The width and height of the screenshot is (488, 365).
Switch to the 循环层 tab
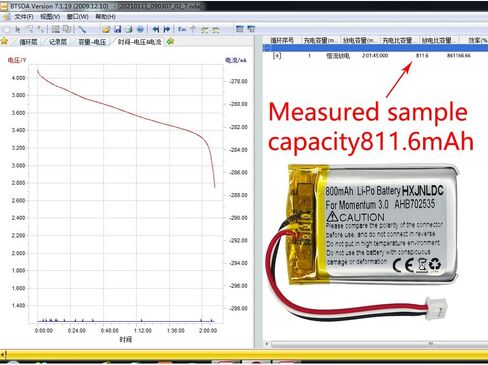point(28,42)
